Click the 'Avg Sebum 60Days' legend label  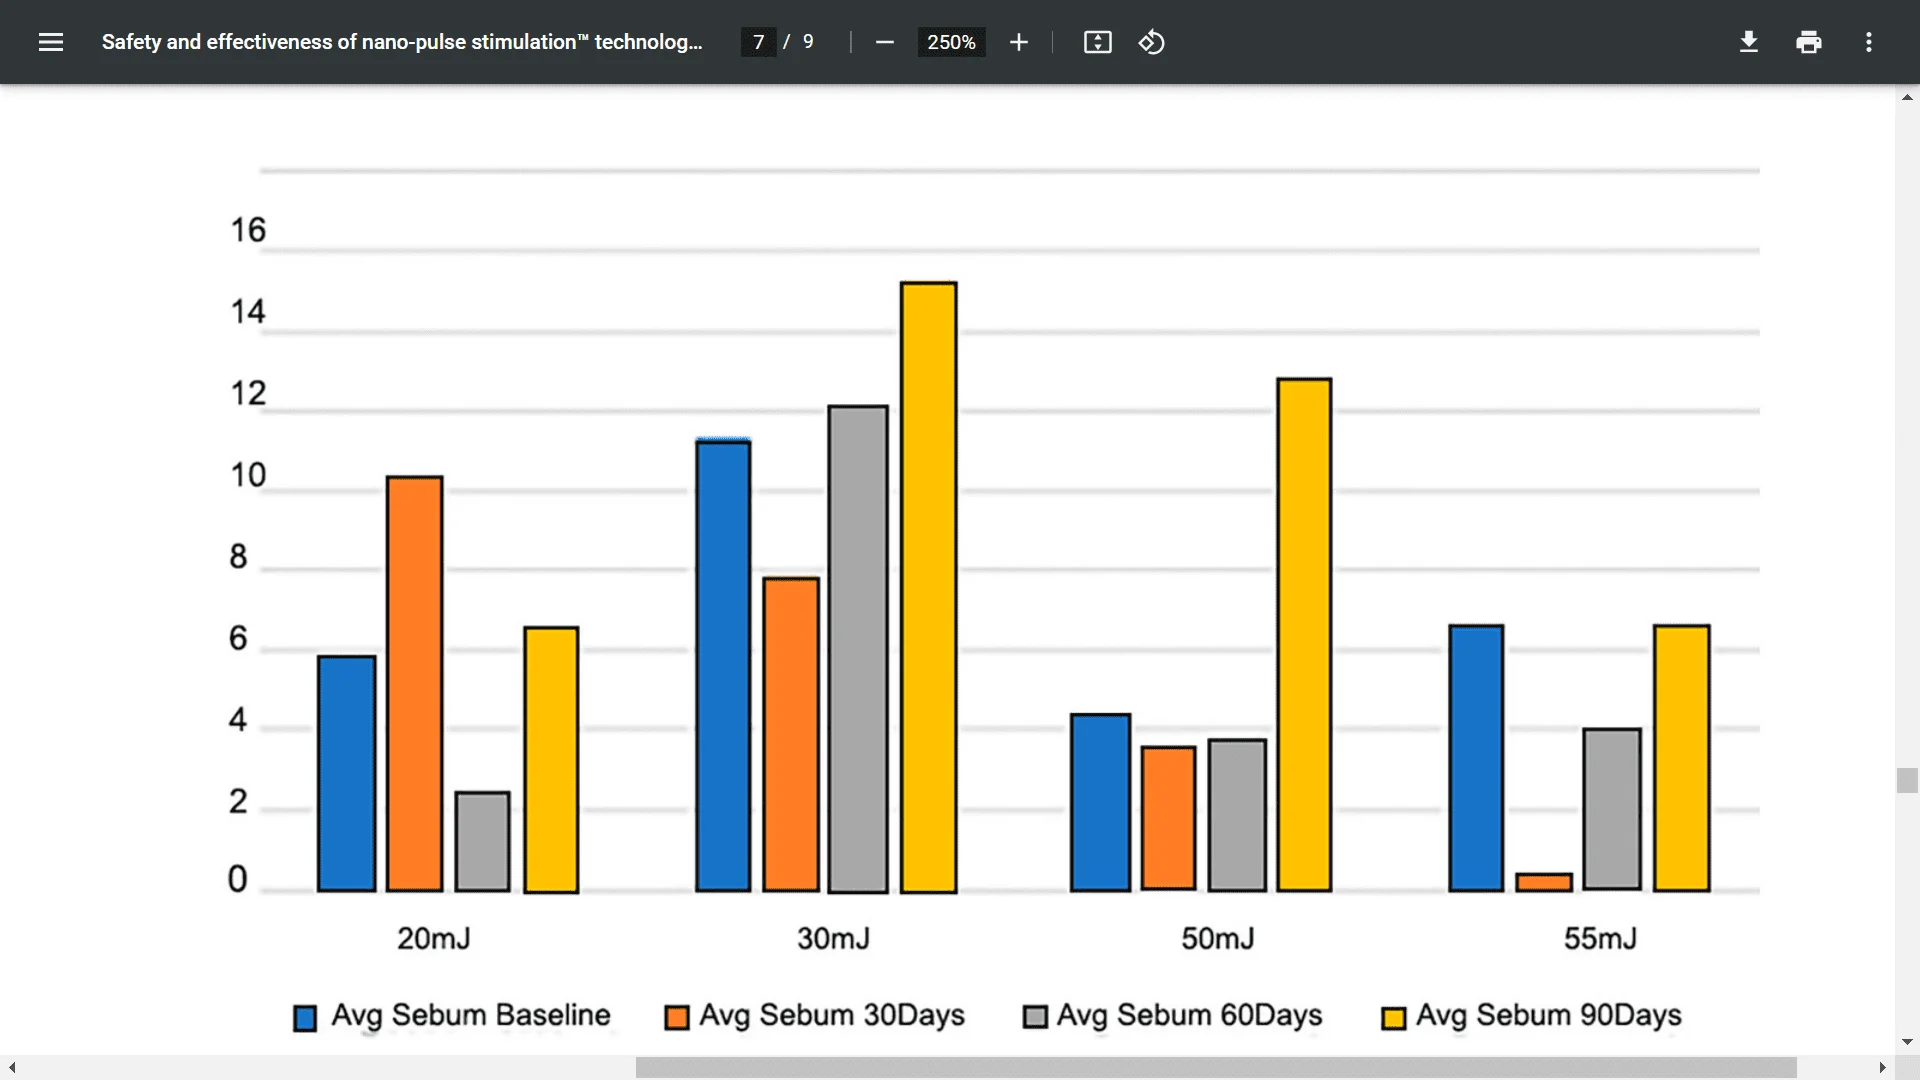[x=1190, y=1015]
